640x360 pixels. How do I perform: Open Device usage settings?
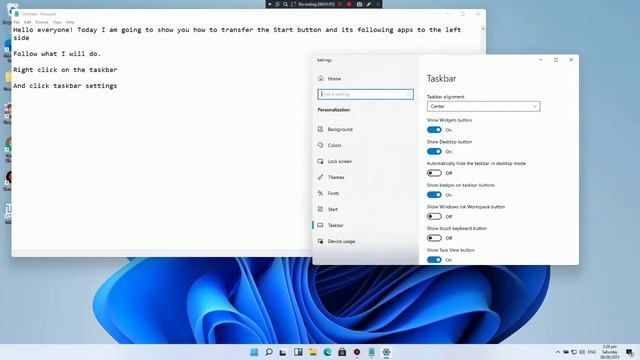(x=341, y=241)
